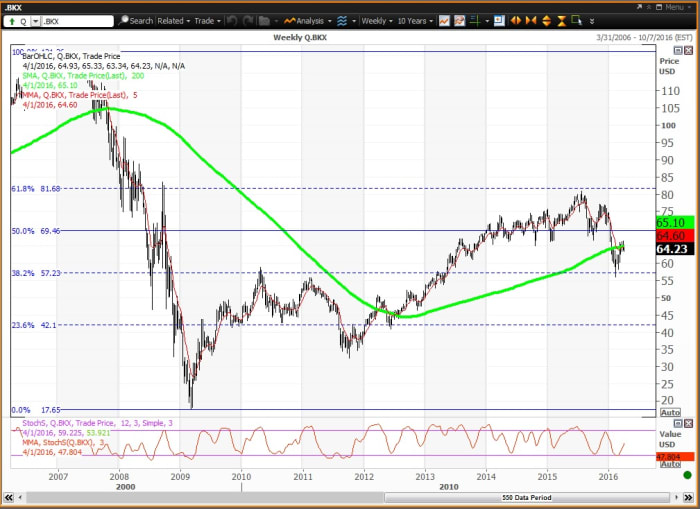This screenshot has height=509, width=700.
Task: Close the stochastic indicator pane
Action: (x=688, y=423)
